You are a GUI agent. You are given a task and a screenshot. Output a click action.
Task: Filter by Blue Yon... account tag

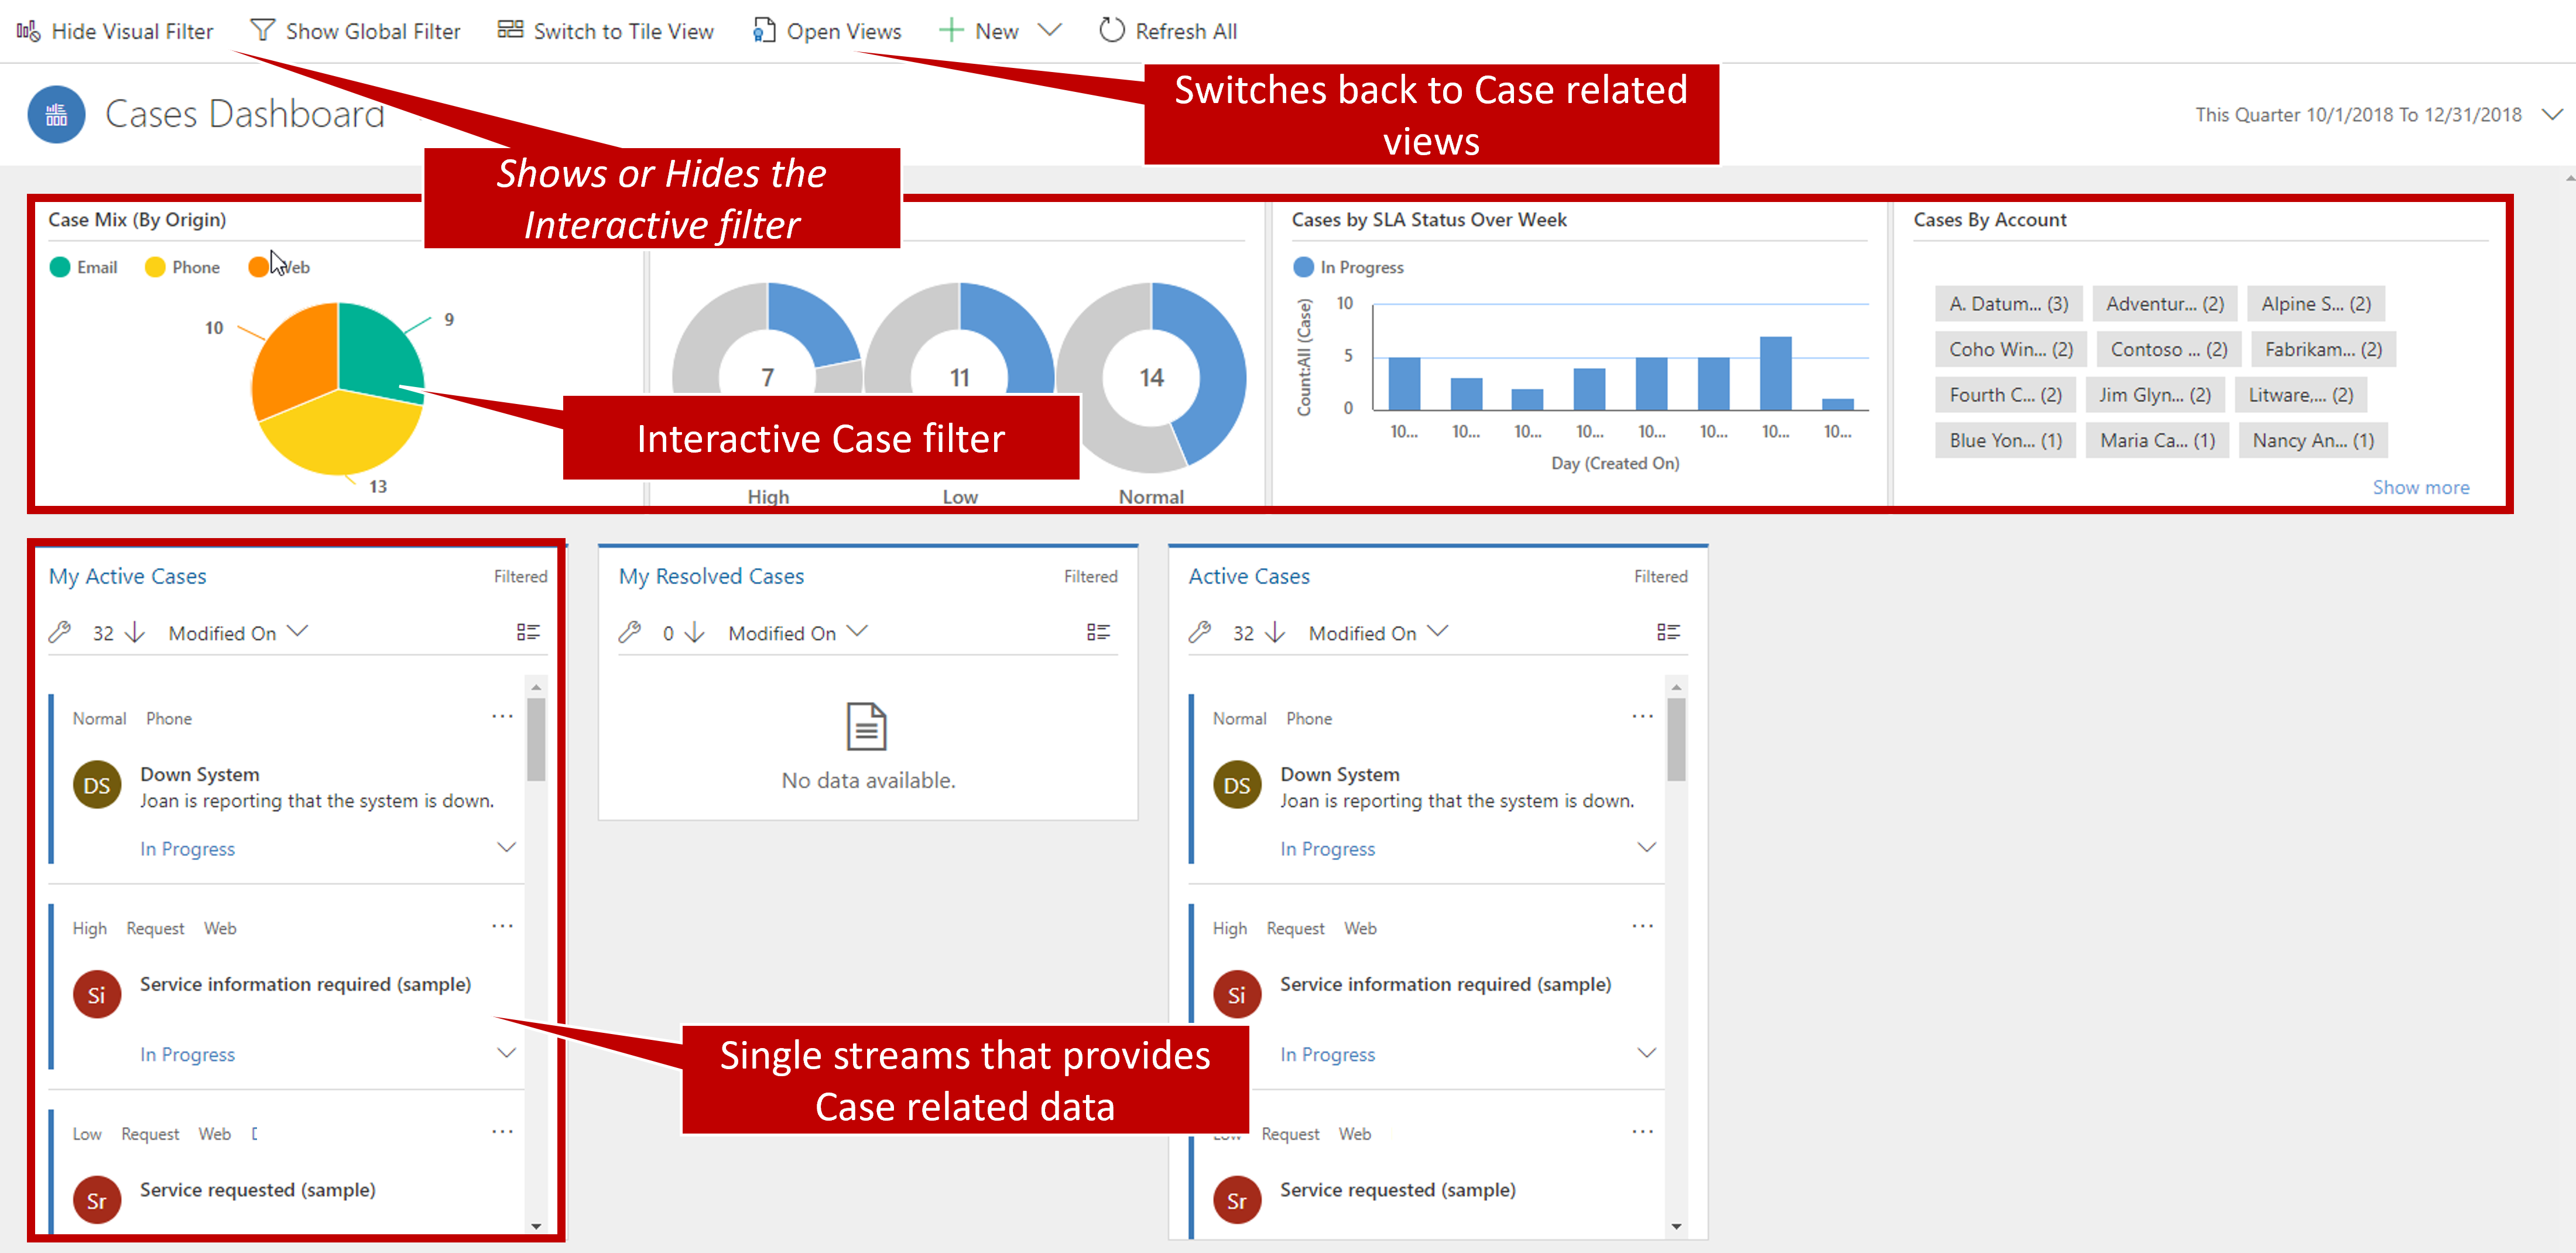2005,440
